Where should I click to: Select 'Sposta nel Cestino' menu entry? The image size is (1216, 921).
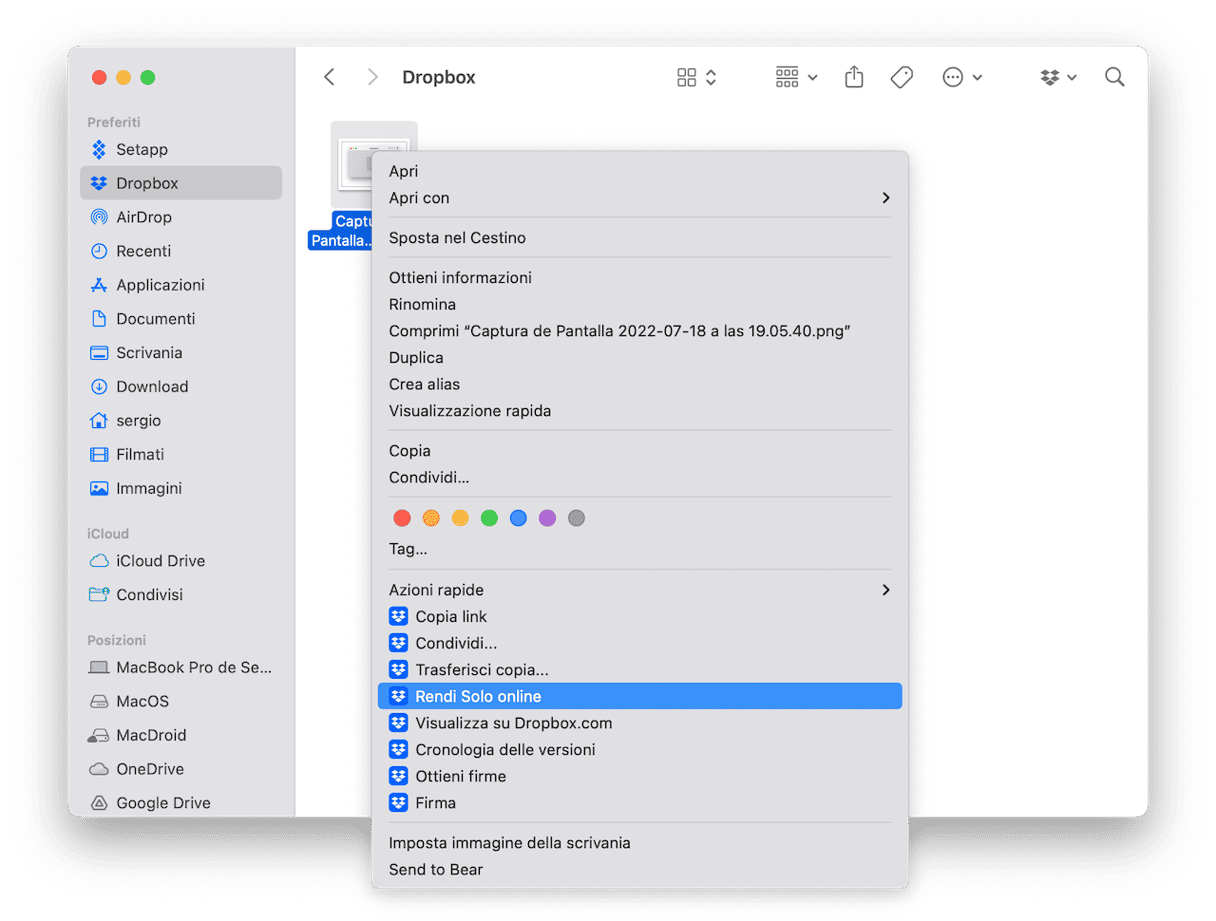pyautogui.click(x=457, y=238)
